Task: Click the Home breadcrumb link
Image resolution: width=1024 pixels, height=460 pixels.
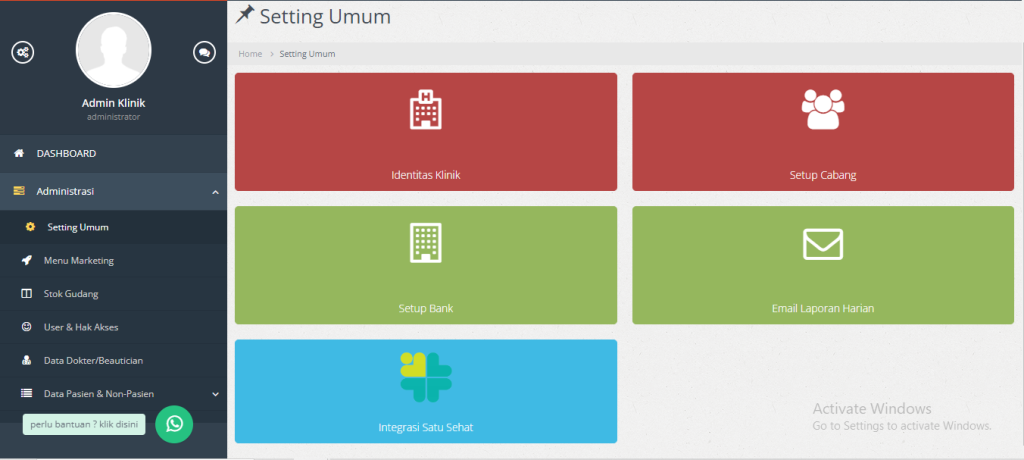Action: (250, 54)
